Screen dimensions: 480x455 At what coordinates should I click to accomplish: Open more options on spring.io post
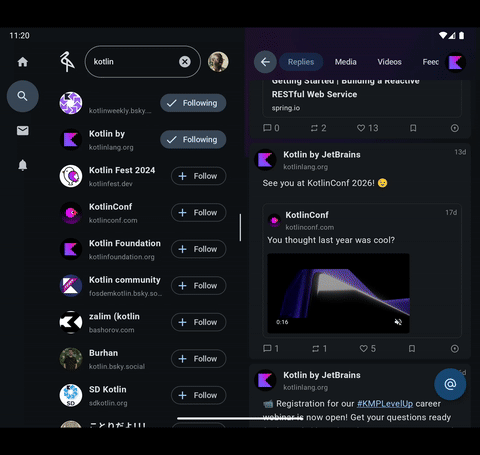click(455, 128)
